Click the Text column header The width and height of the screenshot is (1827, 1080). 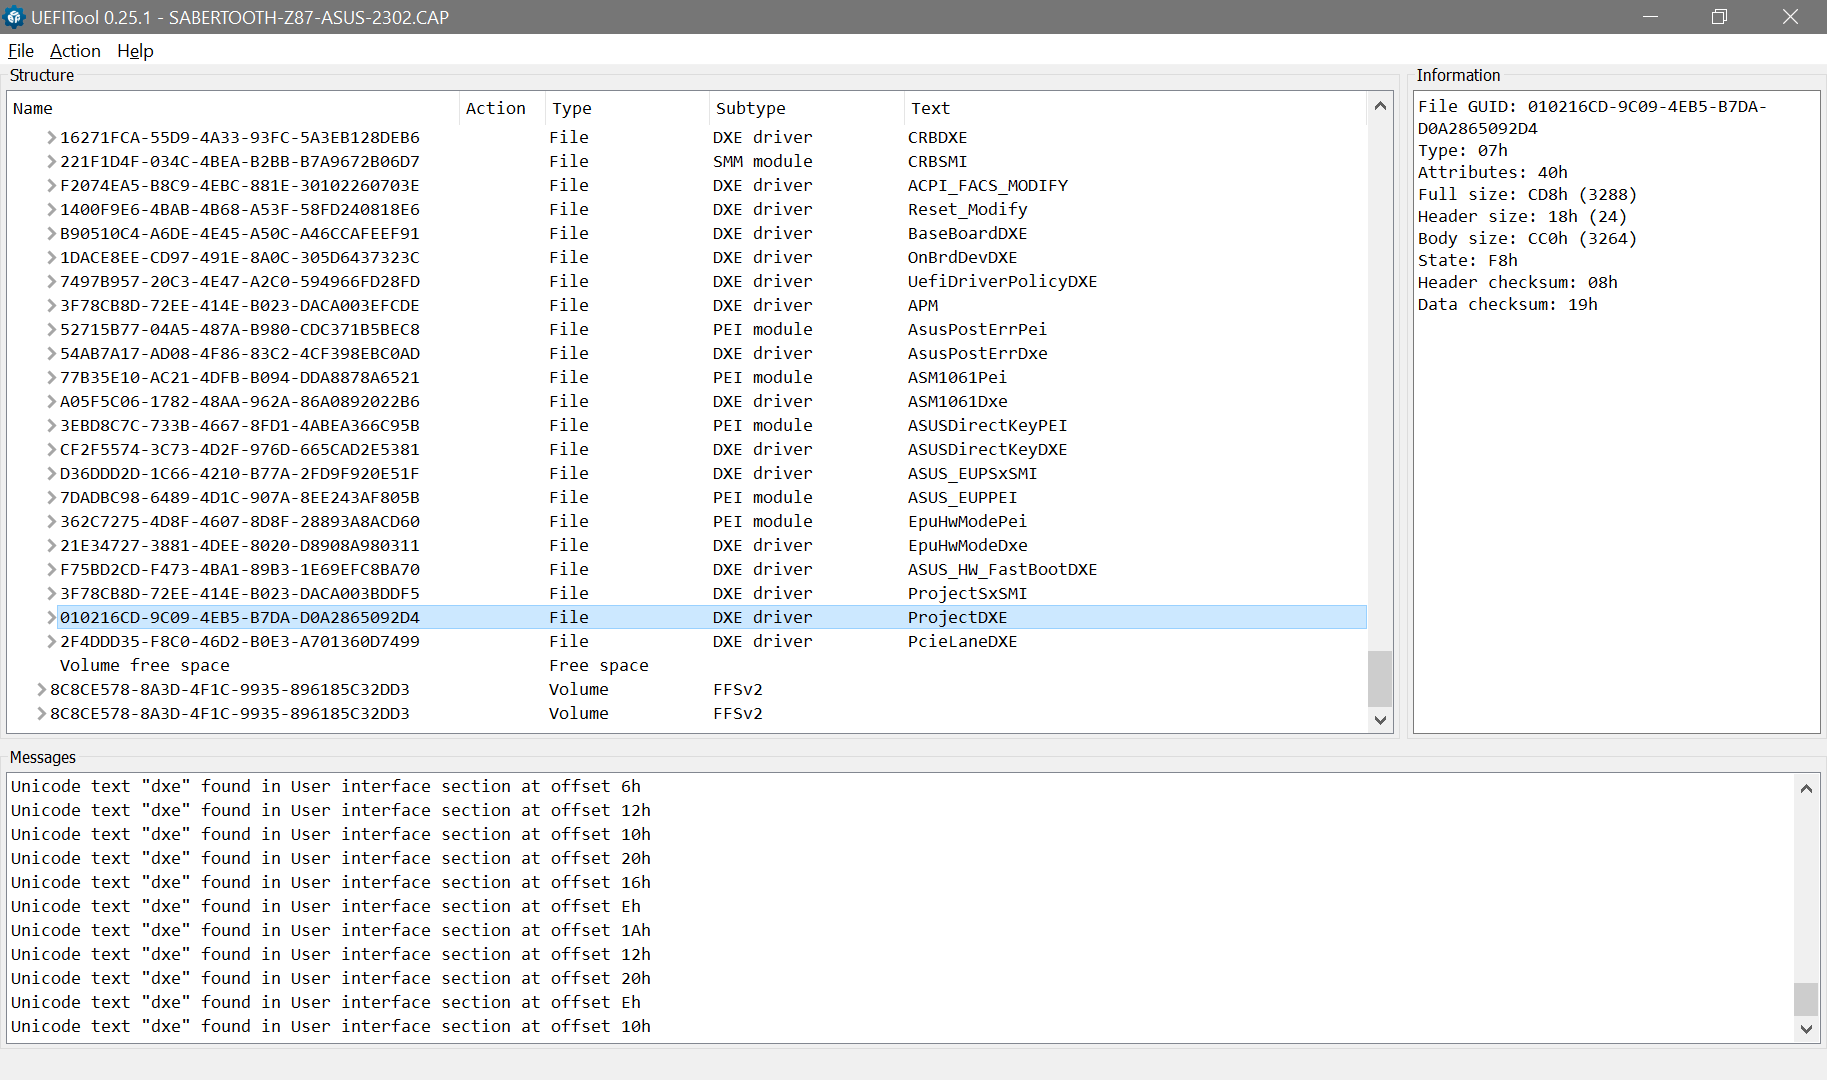click(1135, 108)
